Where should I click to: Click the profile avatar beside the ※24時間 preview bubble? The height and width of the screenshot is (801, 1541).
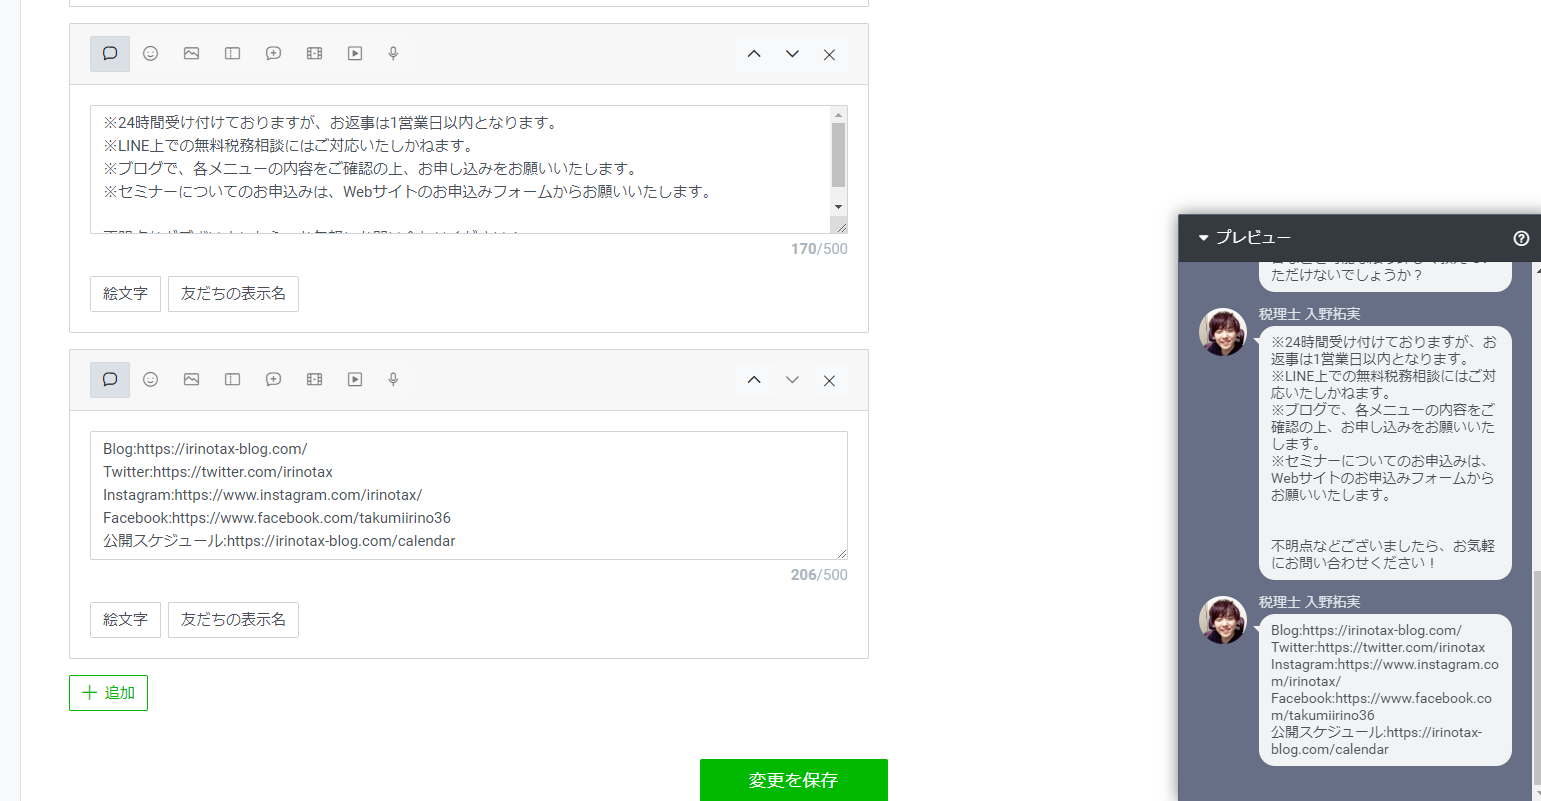click(1223, 332)
